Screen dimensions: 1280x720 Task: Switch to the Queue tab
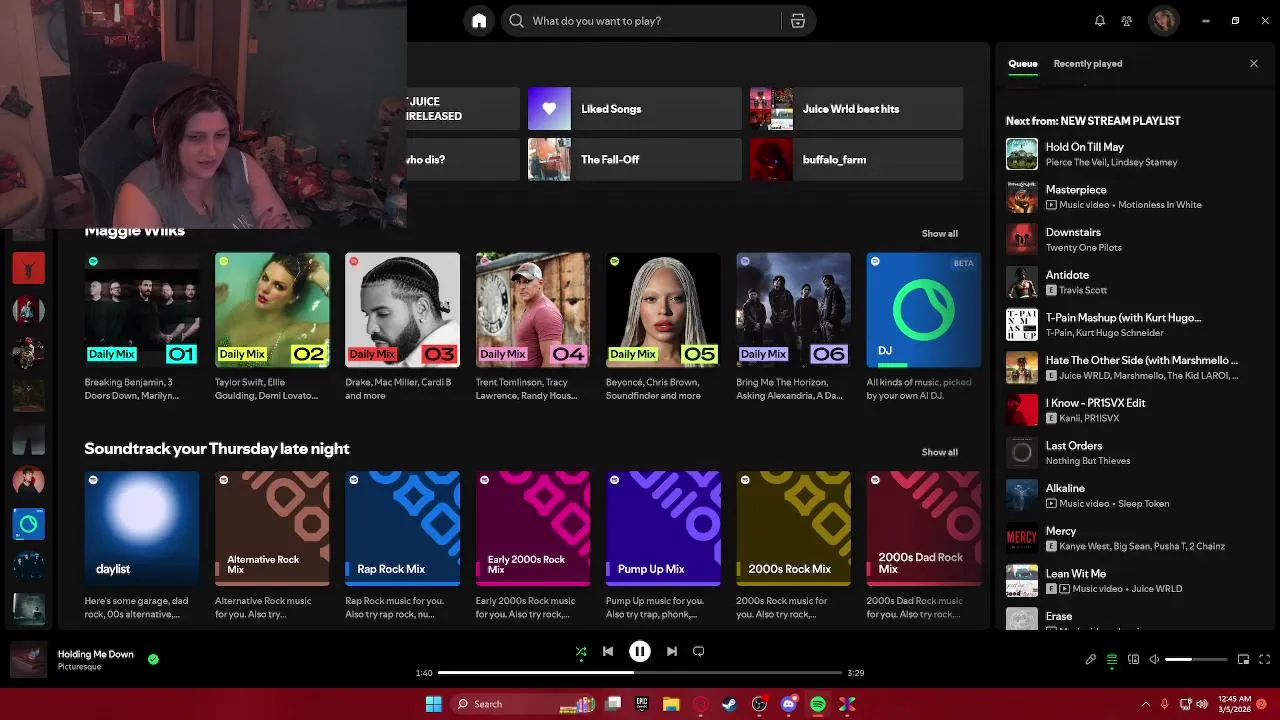(1023, 64)
